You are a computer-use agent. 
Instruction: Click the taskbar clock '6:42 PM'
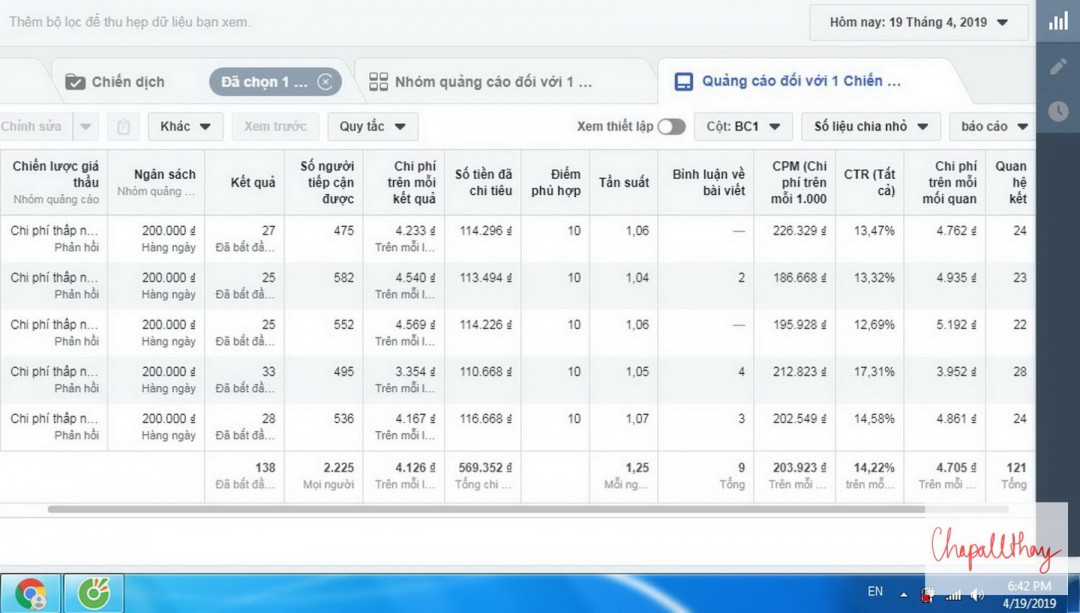[1029, 586]
